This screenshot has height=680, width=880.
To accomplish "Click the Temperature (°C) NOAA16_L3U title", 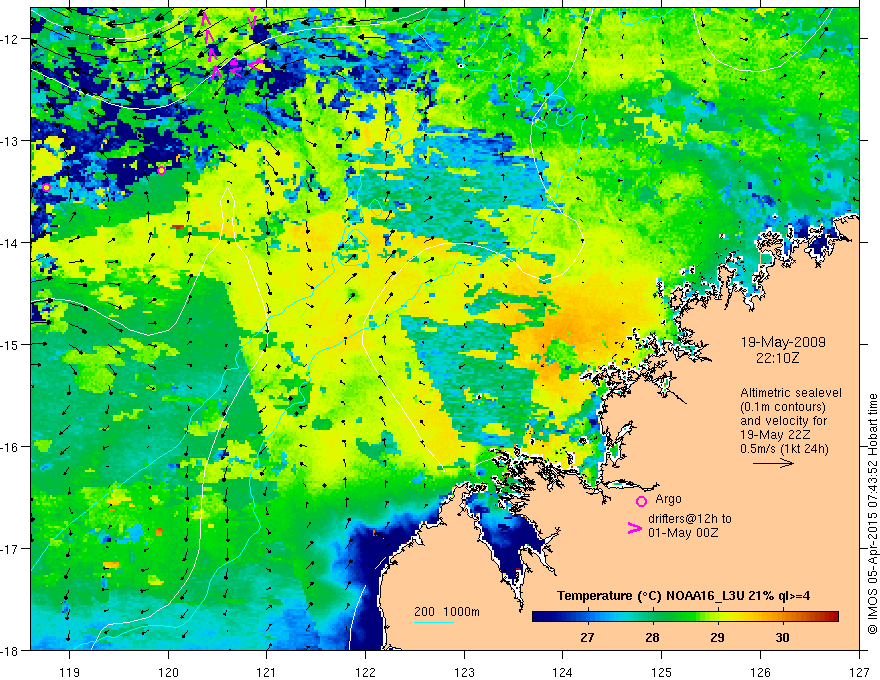I will (683, 596).
